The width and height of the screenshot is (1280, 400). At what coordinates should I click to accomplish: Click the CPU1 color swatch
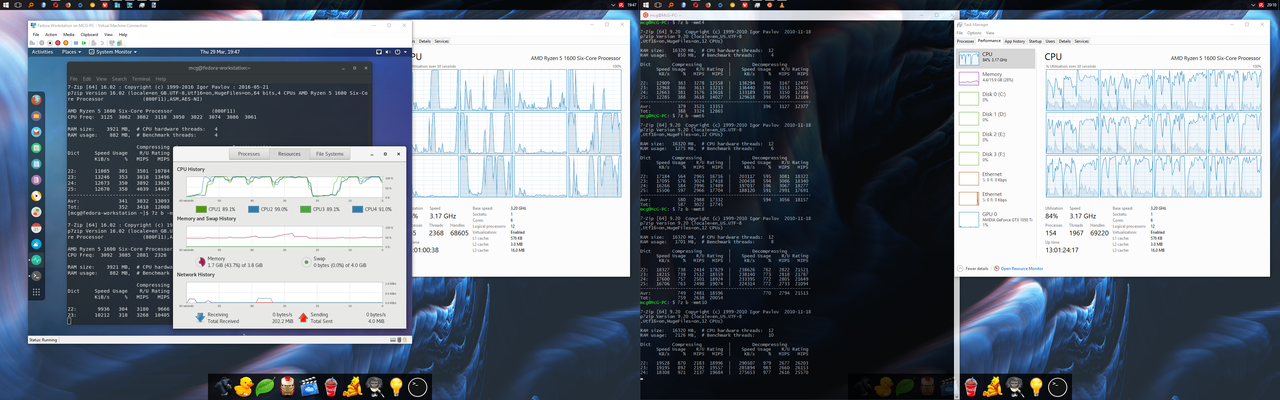click(201, 209)
